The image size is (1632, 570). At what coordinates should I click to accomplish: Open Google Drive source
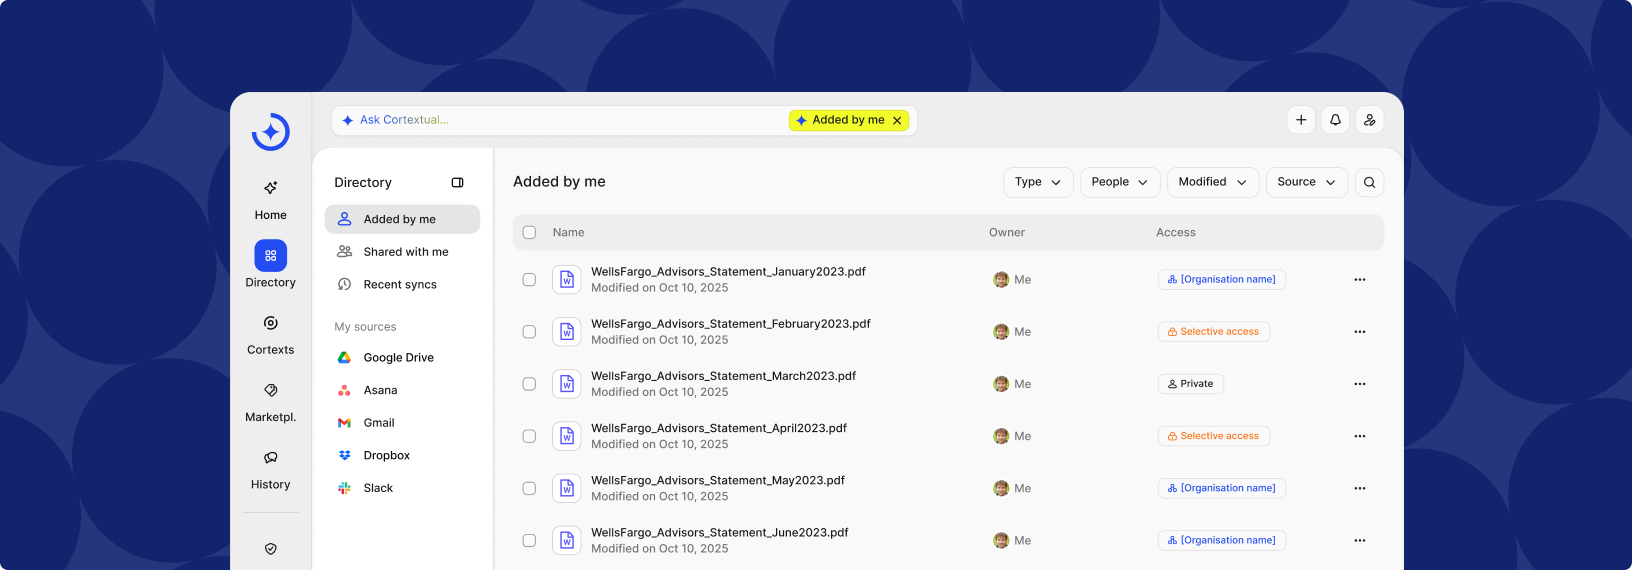click(398, 358)
